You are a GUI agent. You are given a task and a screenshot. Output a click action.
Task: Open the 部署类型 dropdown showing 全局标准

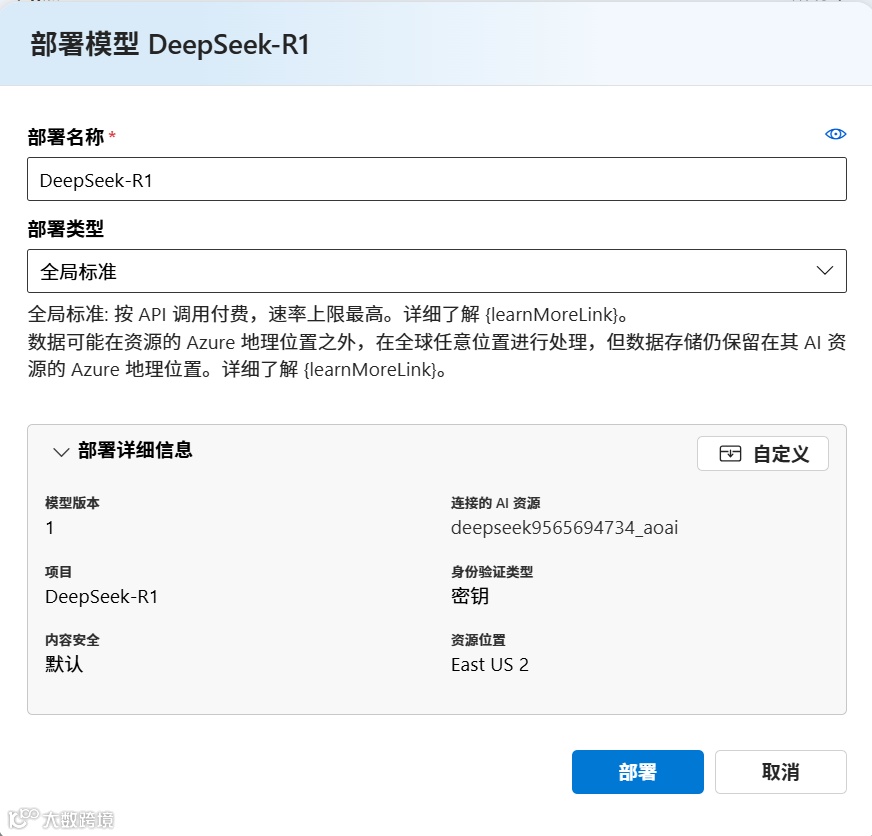click(x=437, y=271)
